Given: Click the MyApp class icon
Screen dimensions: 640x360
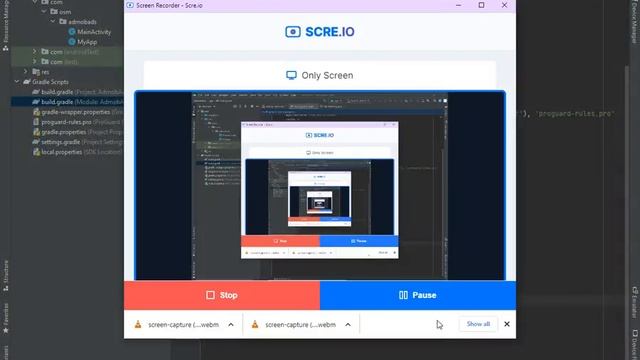Looking at the screenshot, I should pyautogui.click(x=72, y=42).
